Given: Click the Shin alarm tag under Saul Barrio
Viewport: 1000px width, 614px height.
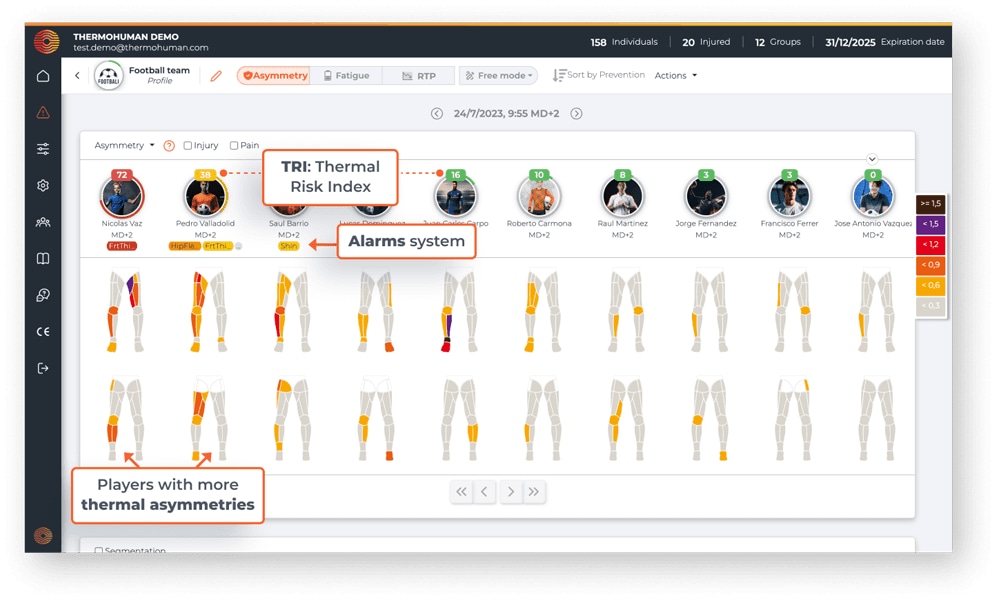Looking at the screenshot, I should coord(289,246).
